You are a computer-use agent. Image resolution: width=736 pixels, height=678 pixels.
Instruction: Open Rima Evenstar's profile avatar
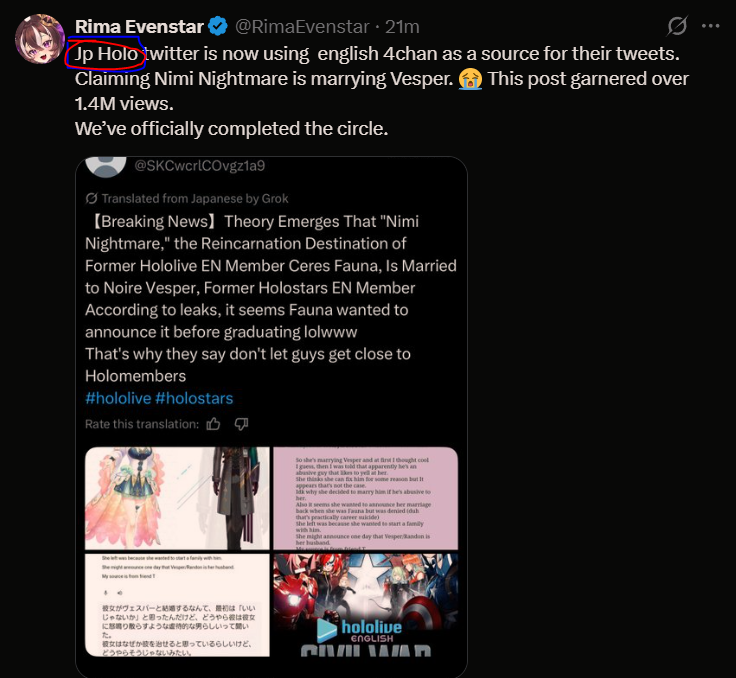[40, 39]
